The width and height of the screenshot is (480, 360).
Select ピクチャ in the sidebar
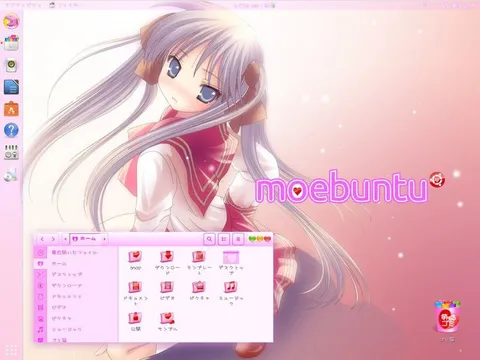tap(76, 318)
